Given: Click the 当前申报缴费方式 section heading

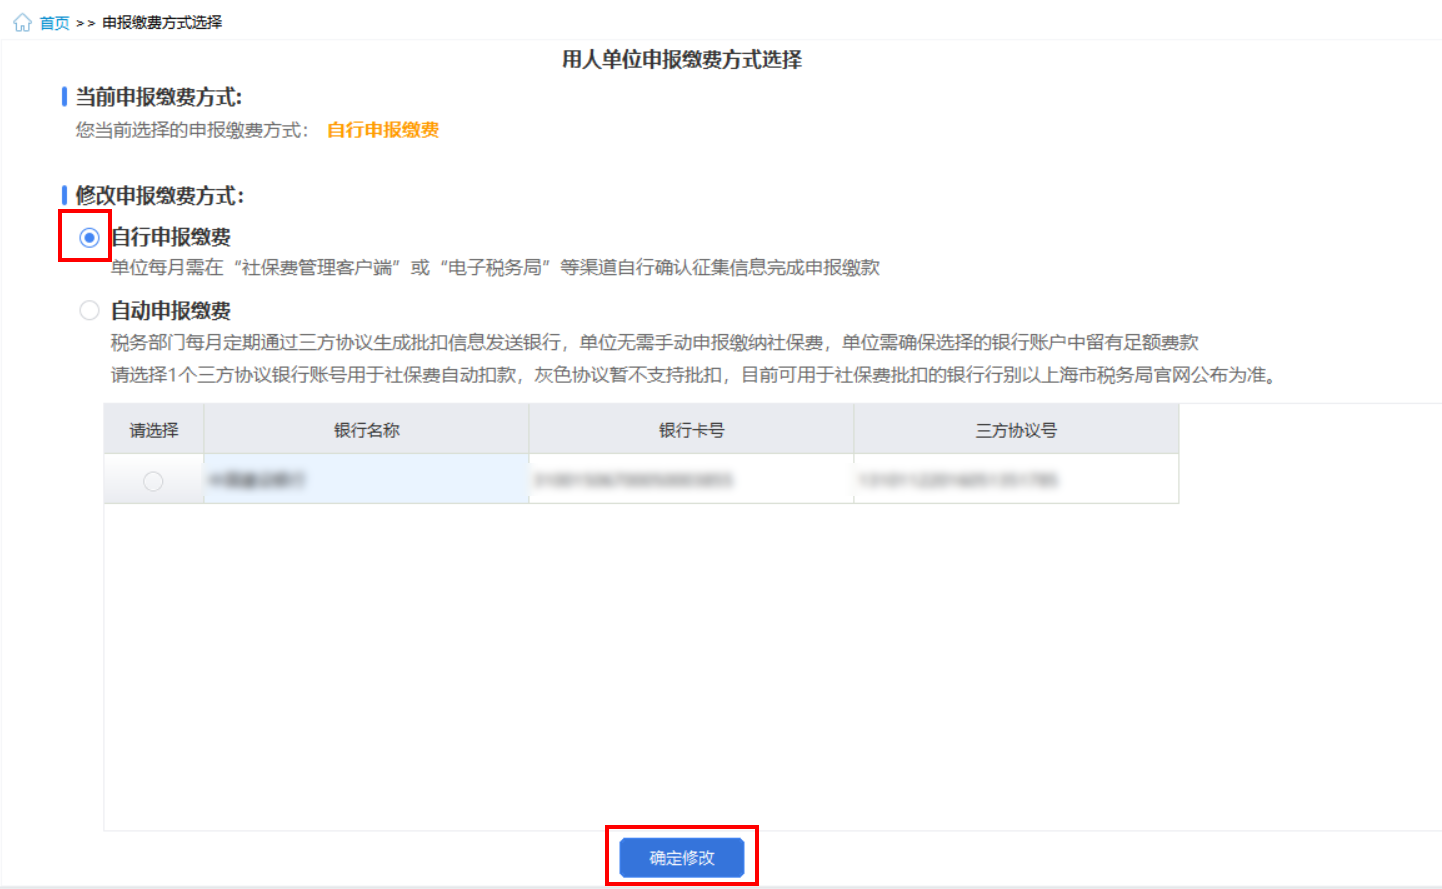Looking at the screenshot, I should pyautogui.click(x=158, y=97).
